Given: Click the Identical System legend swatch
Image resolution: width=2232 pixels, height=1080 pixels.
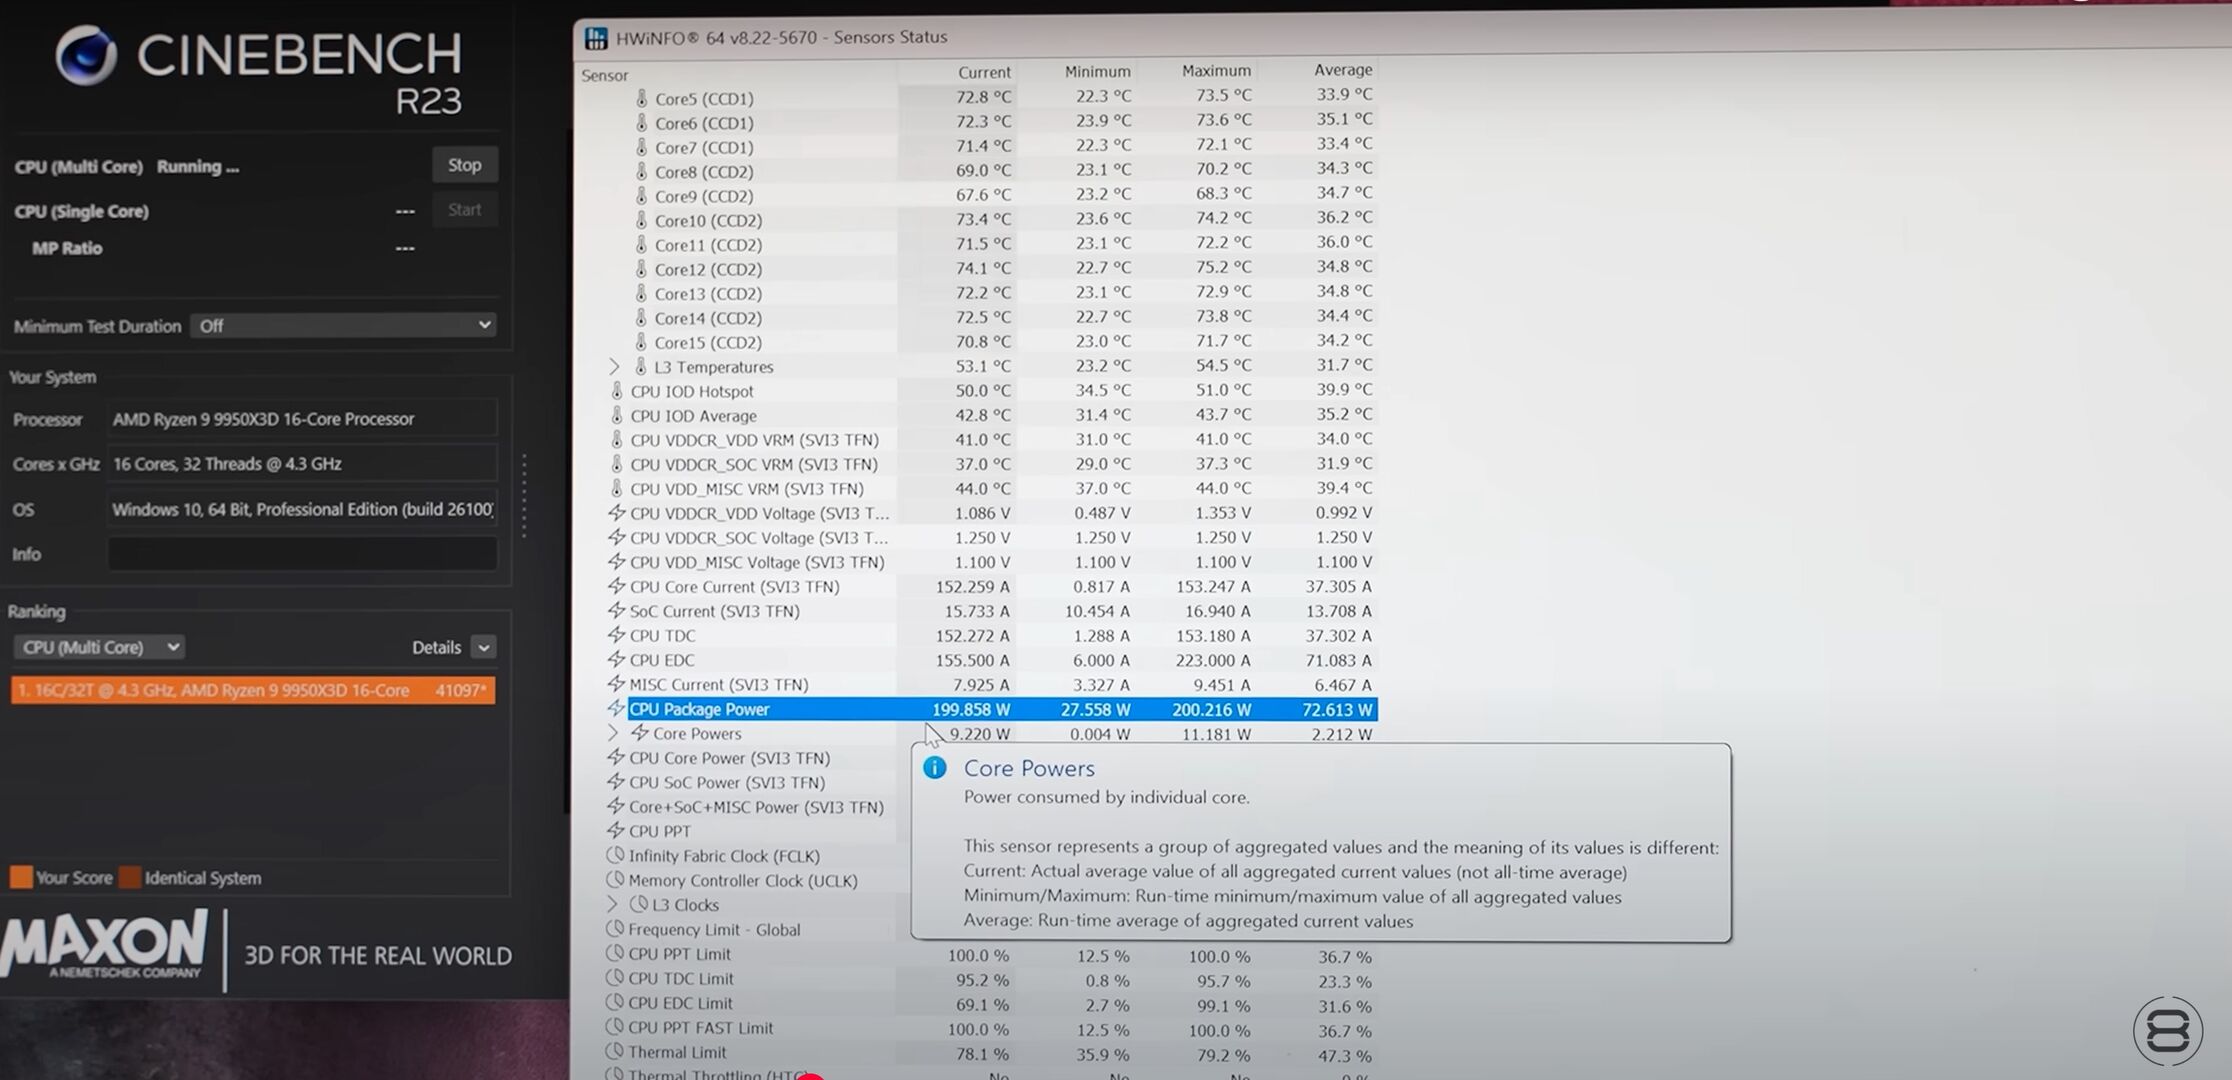Looking at the screenshot, I should pyautogui.click(x=130, y=877).
